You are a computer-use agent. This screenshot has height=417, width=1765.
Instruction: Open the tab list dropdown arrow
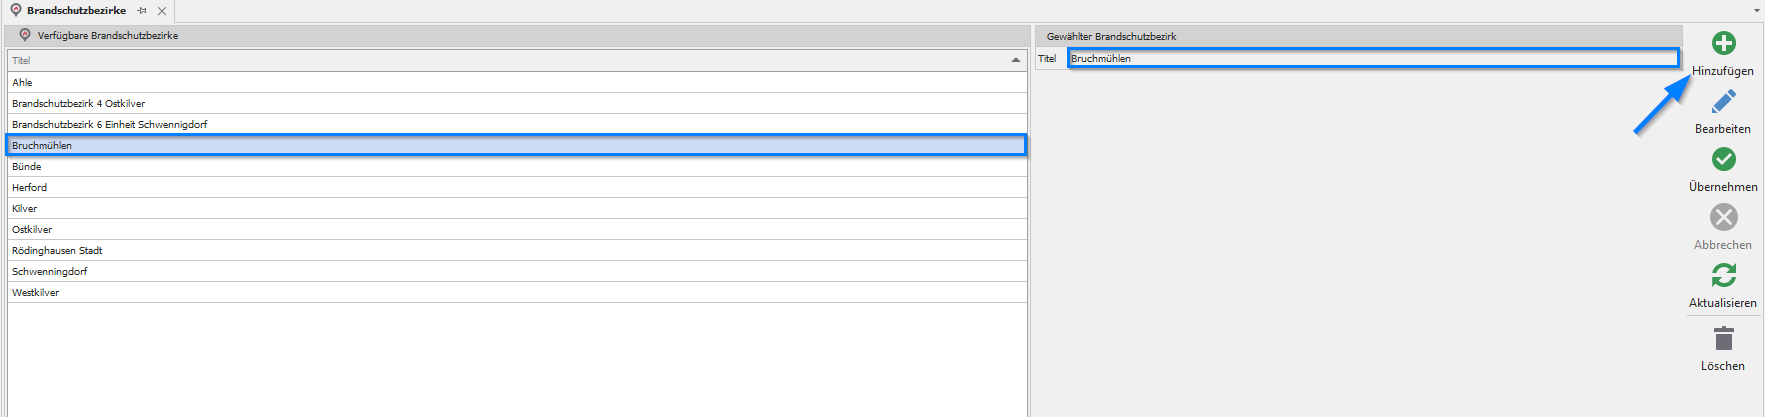1757,10
